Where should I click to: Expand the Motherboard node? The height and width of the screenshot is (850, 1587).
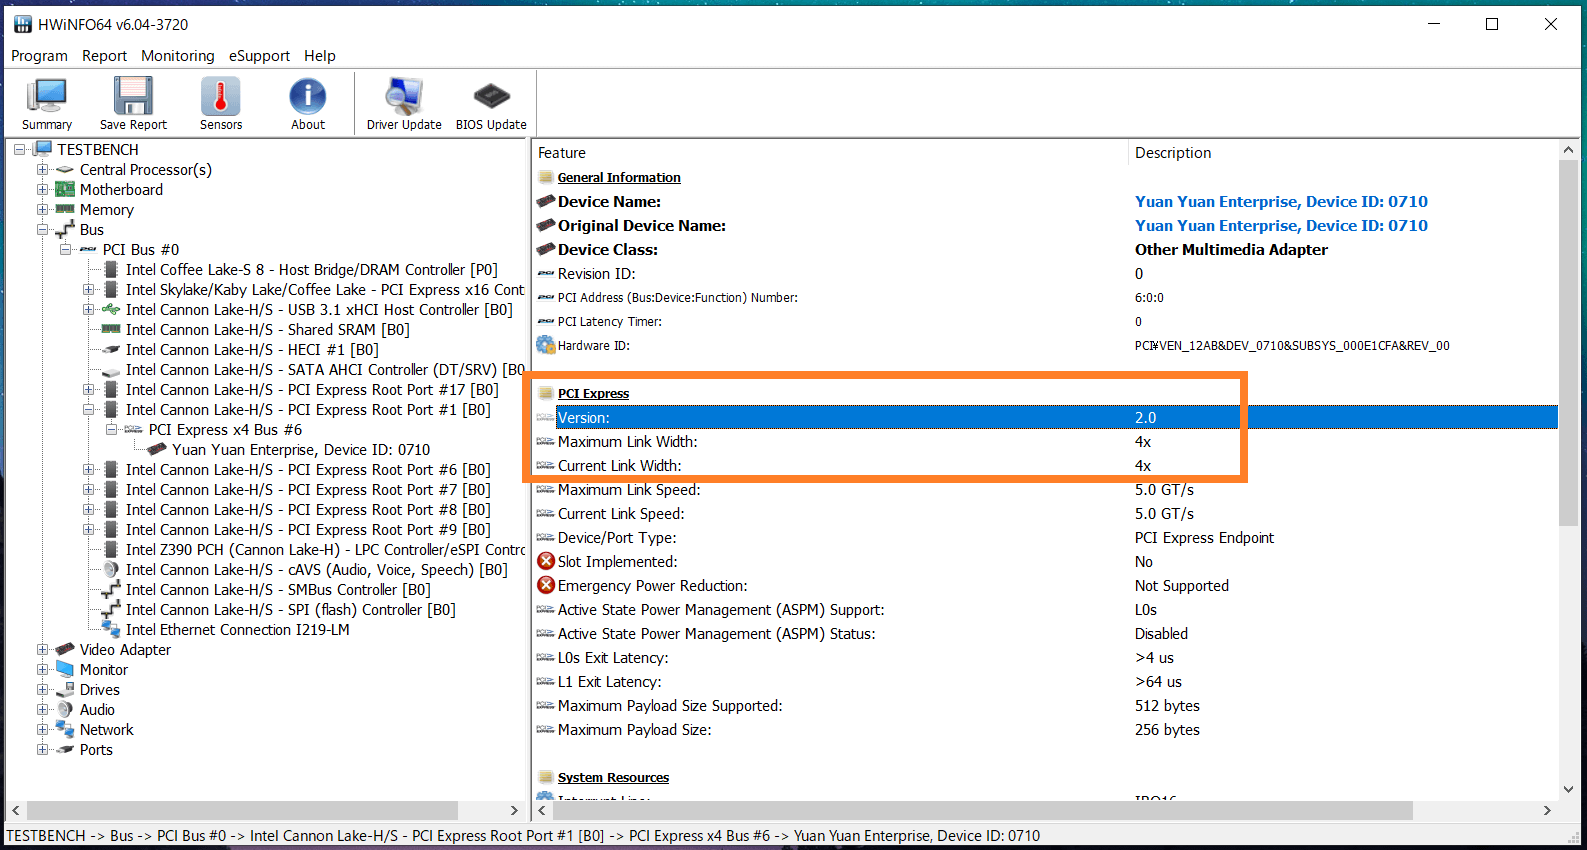[43, 189]
